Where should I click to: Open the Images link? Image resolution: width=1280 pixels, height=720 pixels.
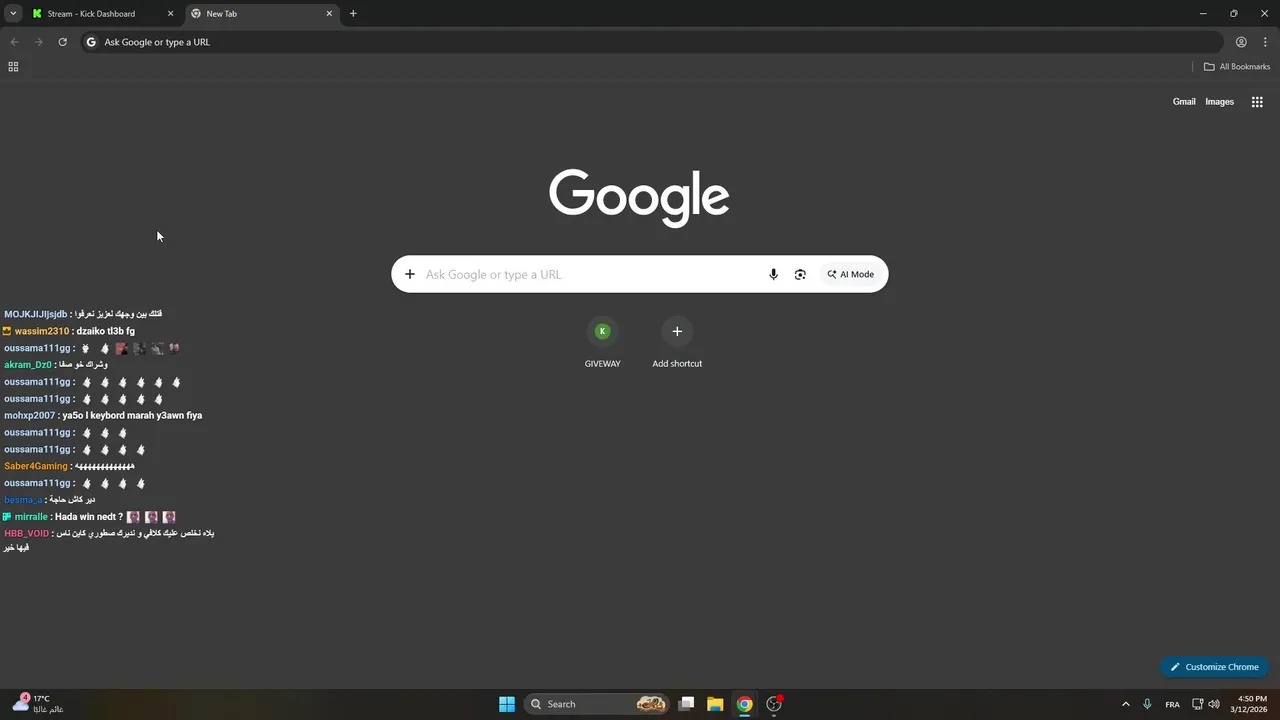point(1219,102)
